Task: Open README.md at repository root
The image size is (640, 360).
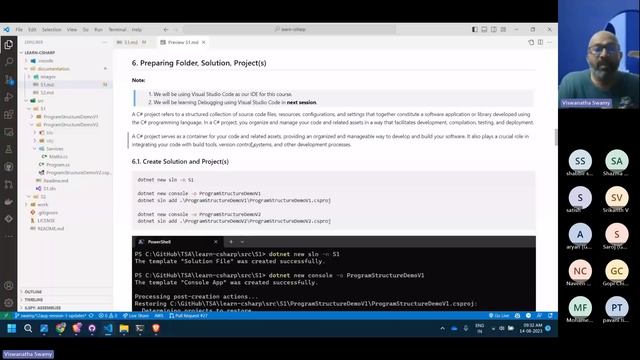Action: click(x=51, y=228)
